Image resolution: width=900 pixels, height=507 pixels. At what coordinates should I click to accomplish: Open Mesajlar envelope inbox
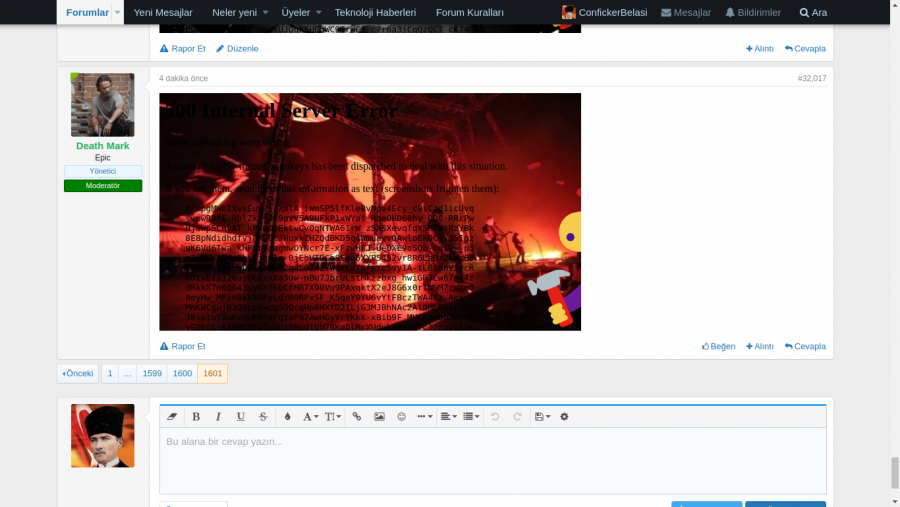pyautogui.click(x=686, y=13)
